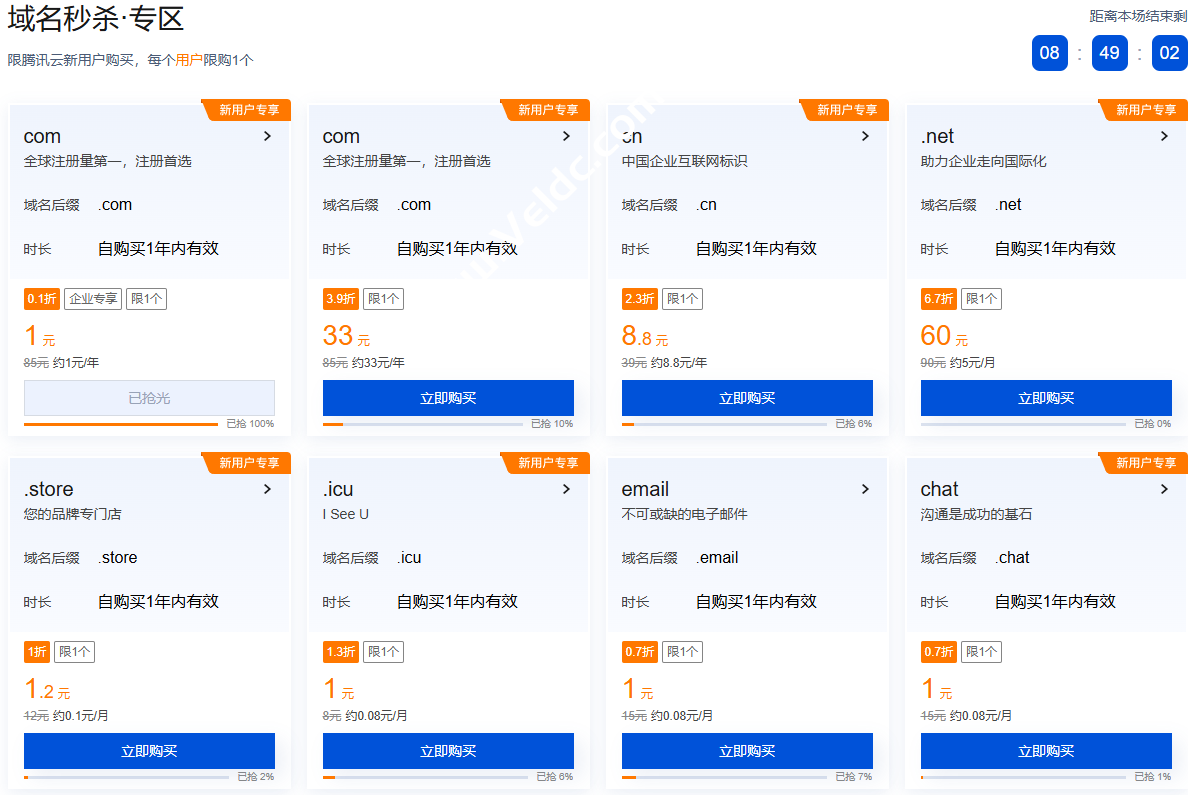
Task: Click the sold-out 已抢光 button
Action: pos(149,398)
